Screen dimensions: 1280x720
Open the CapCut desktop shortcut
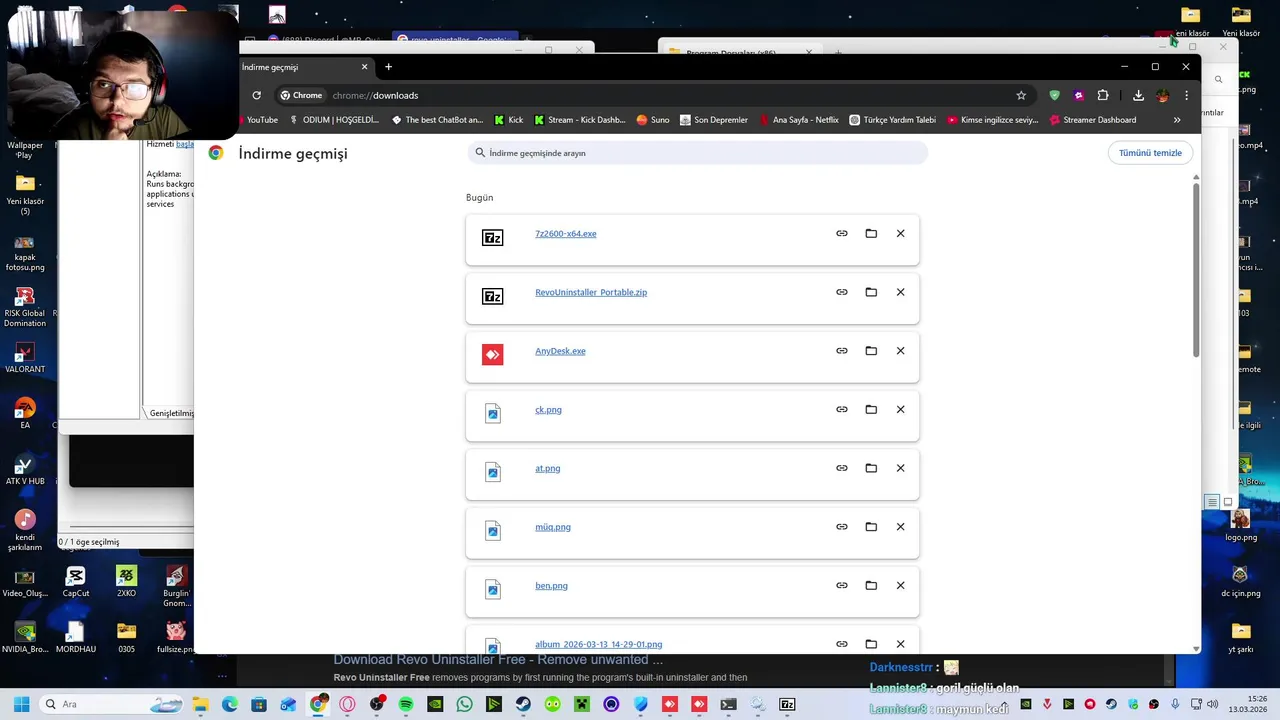coord(76,582)
